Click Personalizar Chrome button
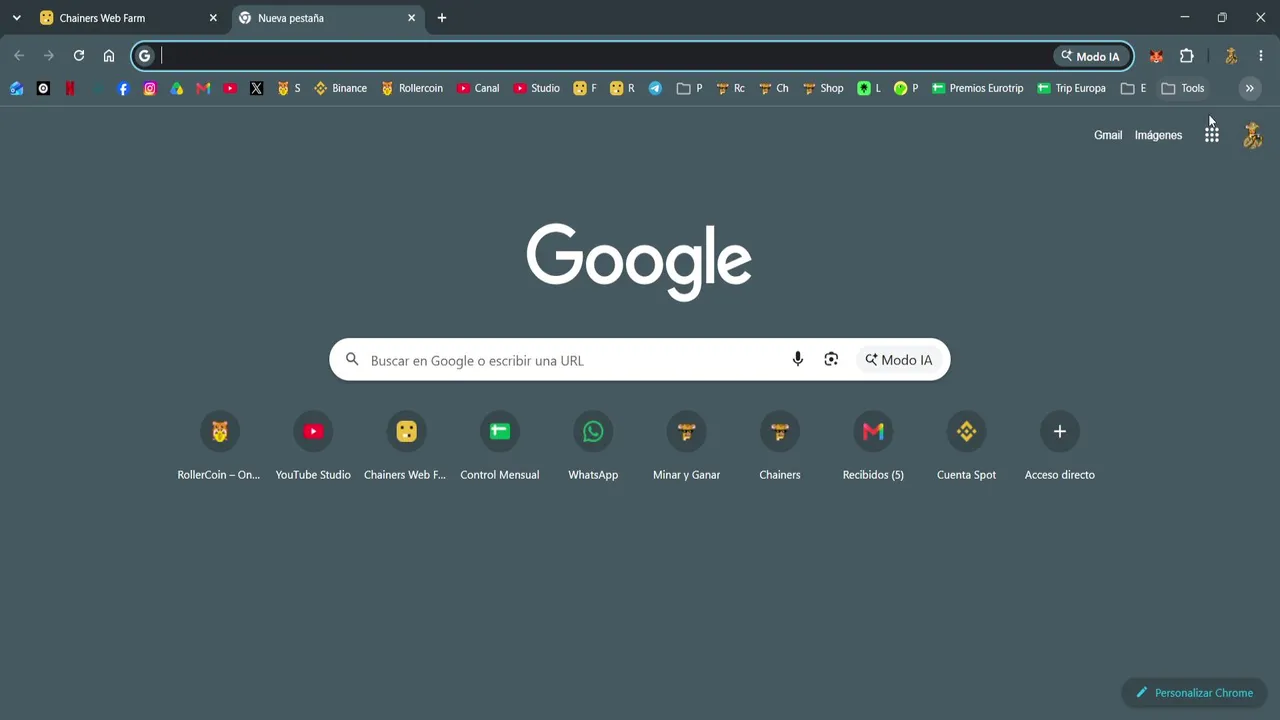Screen dimensions: 1280x720 [x=1195, y=693]
